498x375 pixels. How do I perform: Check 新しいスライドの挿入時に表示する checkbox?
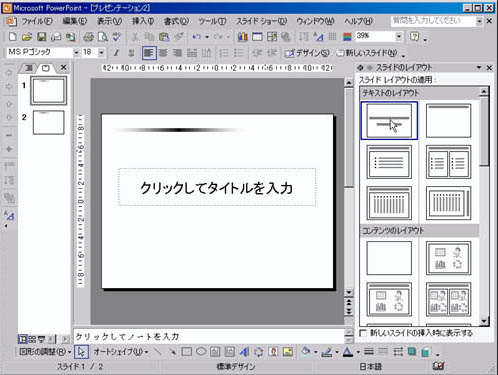click(x=363, y=333)
